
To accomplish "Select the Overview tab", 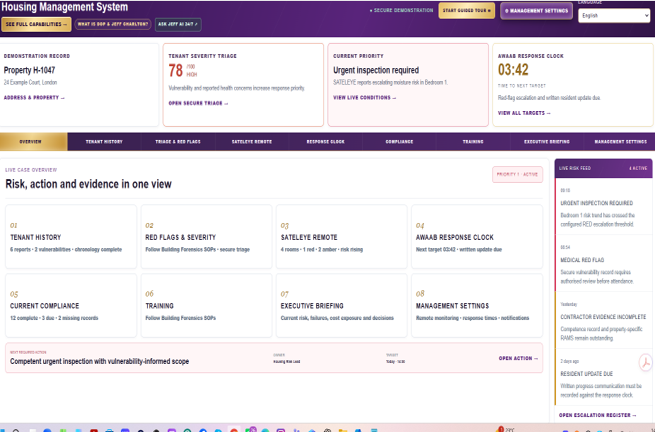I will pyautogui.click(x=33, y=142).
